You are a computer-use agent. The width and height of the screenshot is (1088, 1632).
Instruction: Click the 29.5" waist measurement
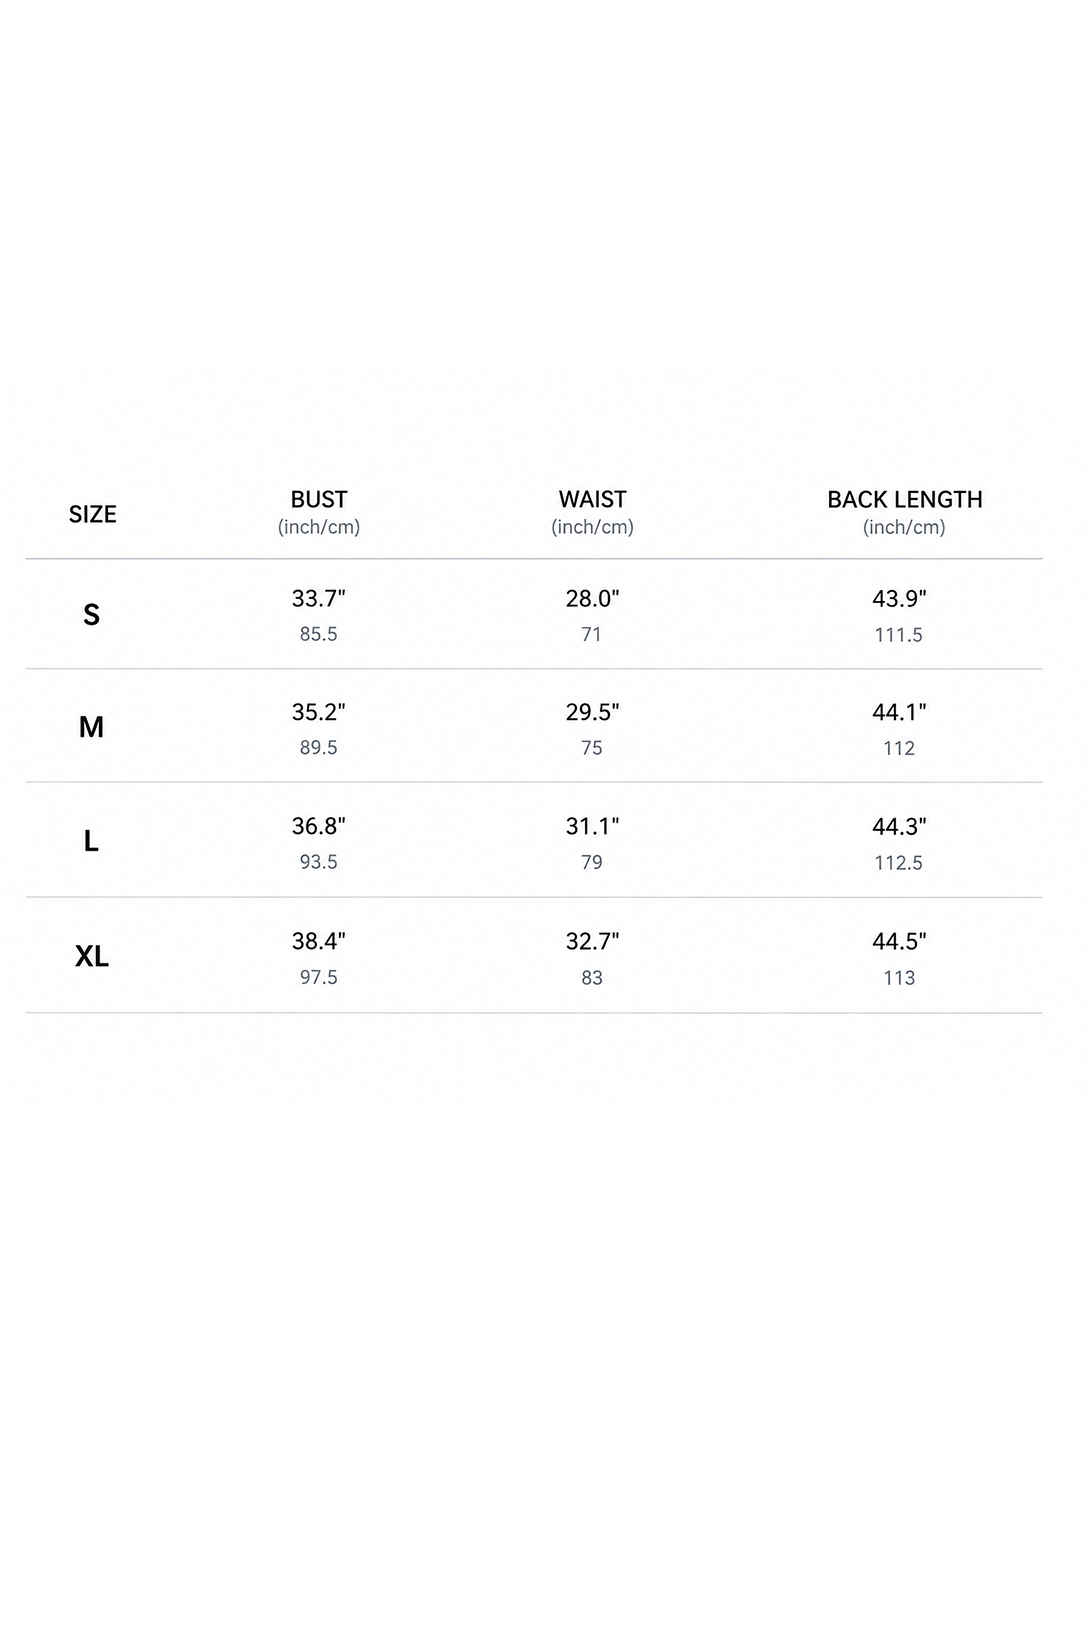coord(592,712)
